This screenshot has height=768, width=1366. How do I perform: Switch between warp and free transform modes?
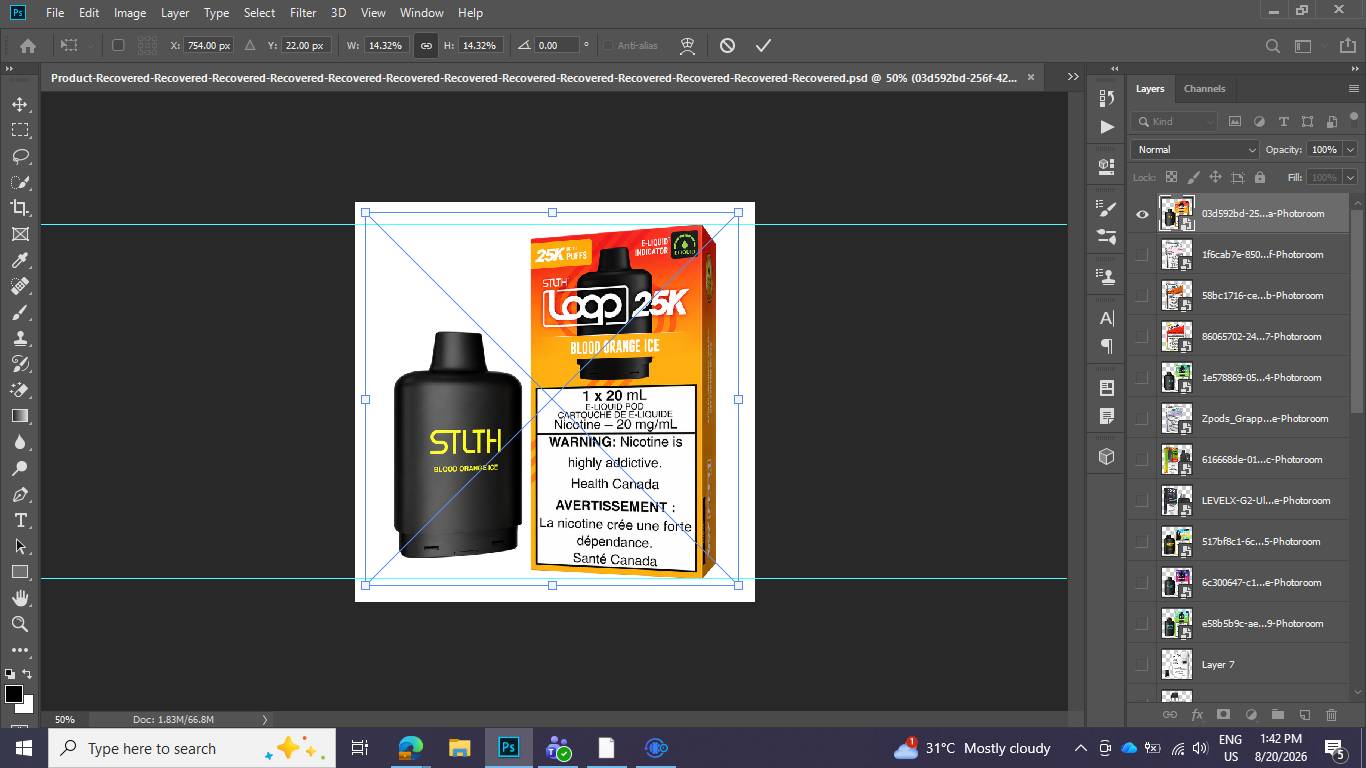pyautogui.click(x=687, y=45)
